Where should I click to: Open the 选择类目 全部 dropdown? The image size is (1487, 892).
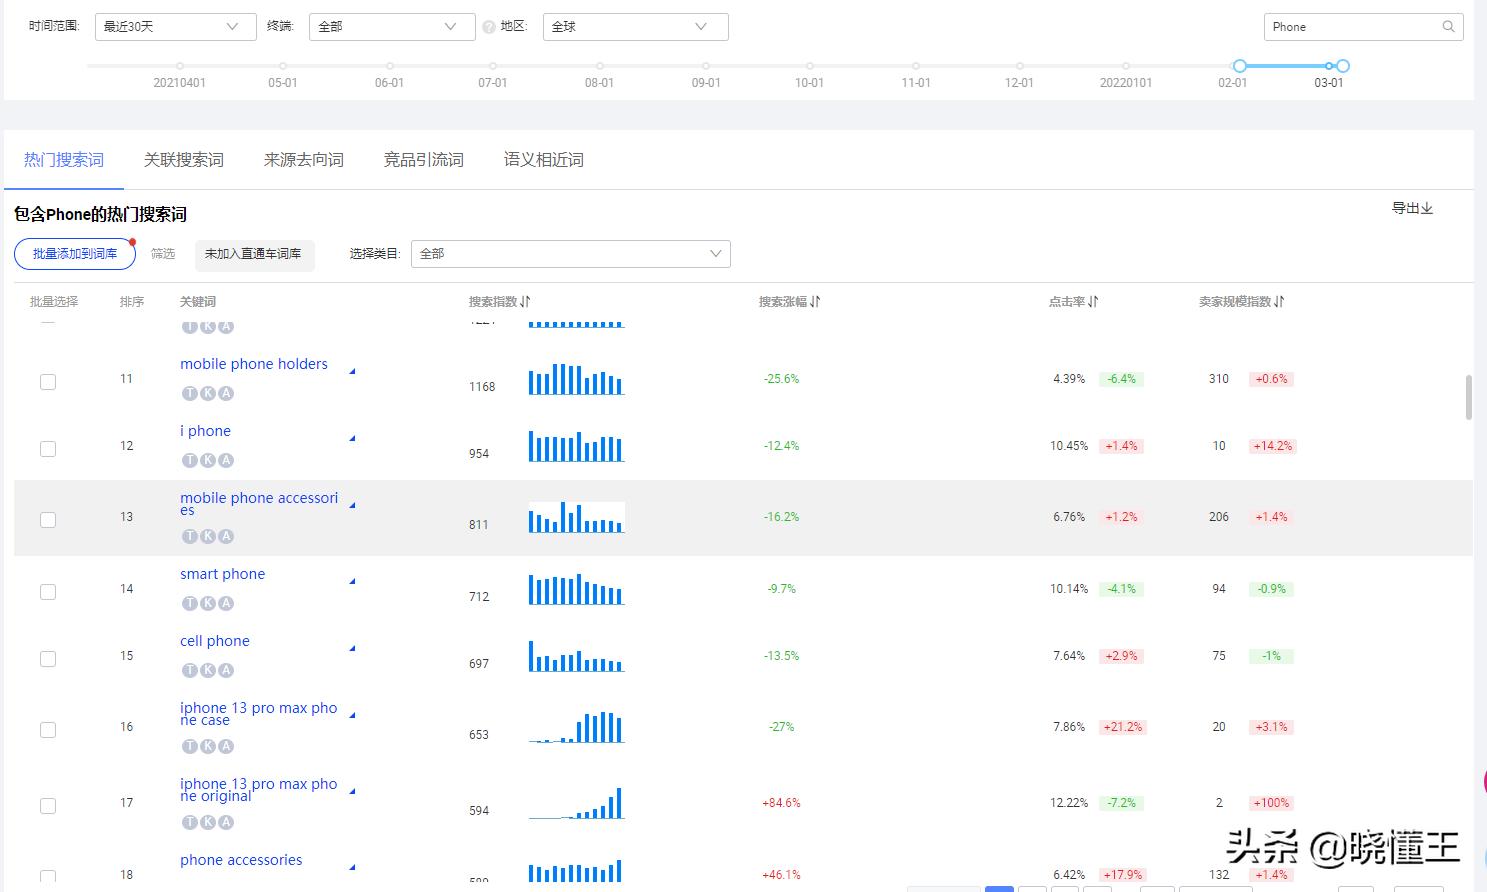(570, 254)
